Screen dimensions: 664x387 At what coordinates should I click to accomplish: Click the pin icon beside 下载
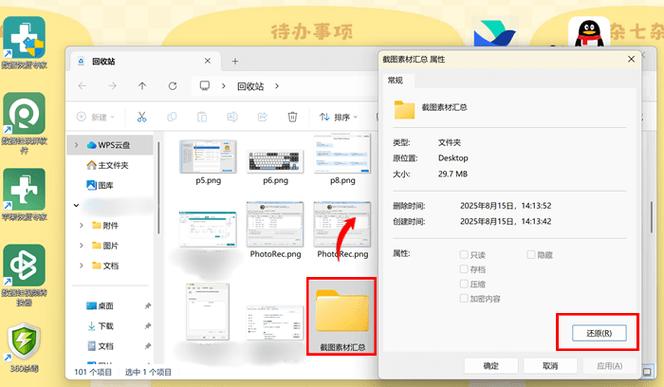(148, 326)
